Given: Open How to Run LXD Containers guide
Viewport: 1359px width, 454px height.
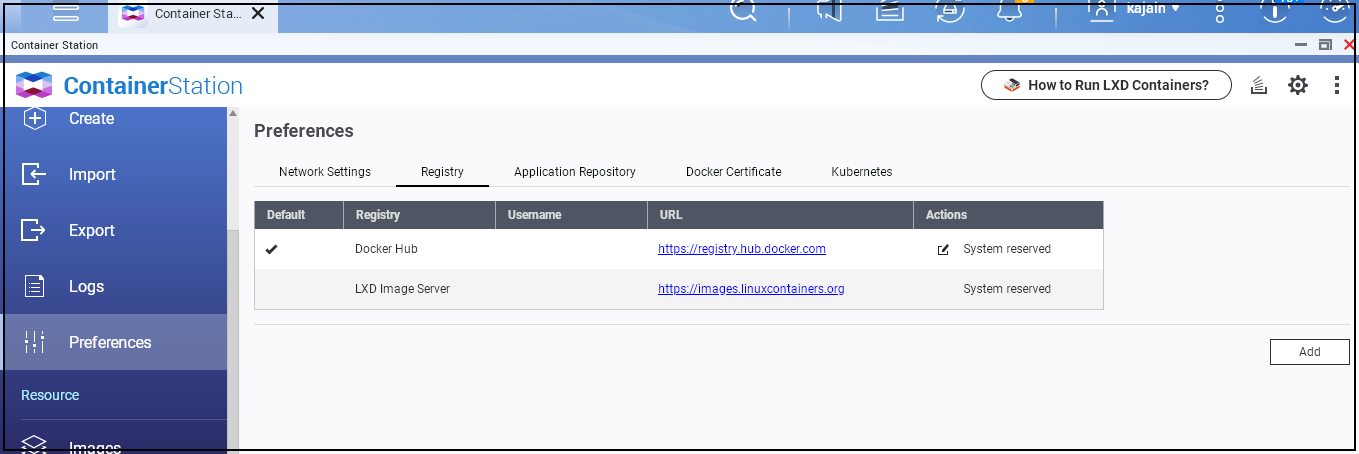Looking at the screenshot, I should click(1108, 85).
